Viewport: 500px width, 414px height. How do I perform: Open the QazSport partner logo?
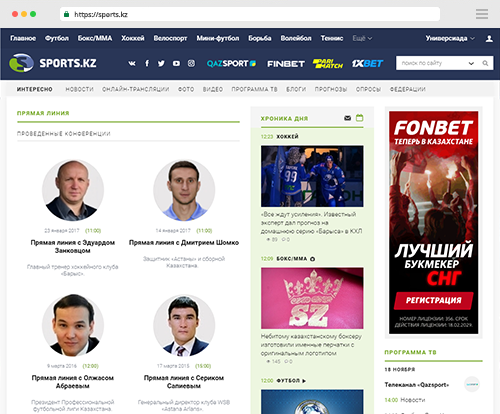[x=231, y=63]
